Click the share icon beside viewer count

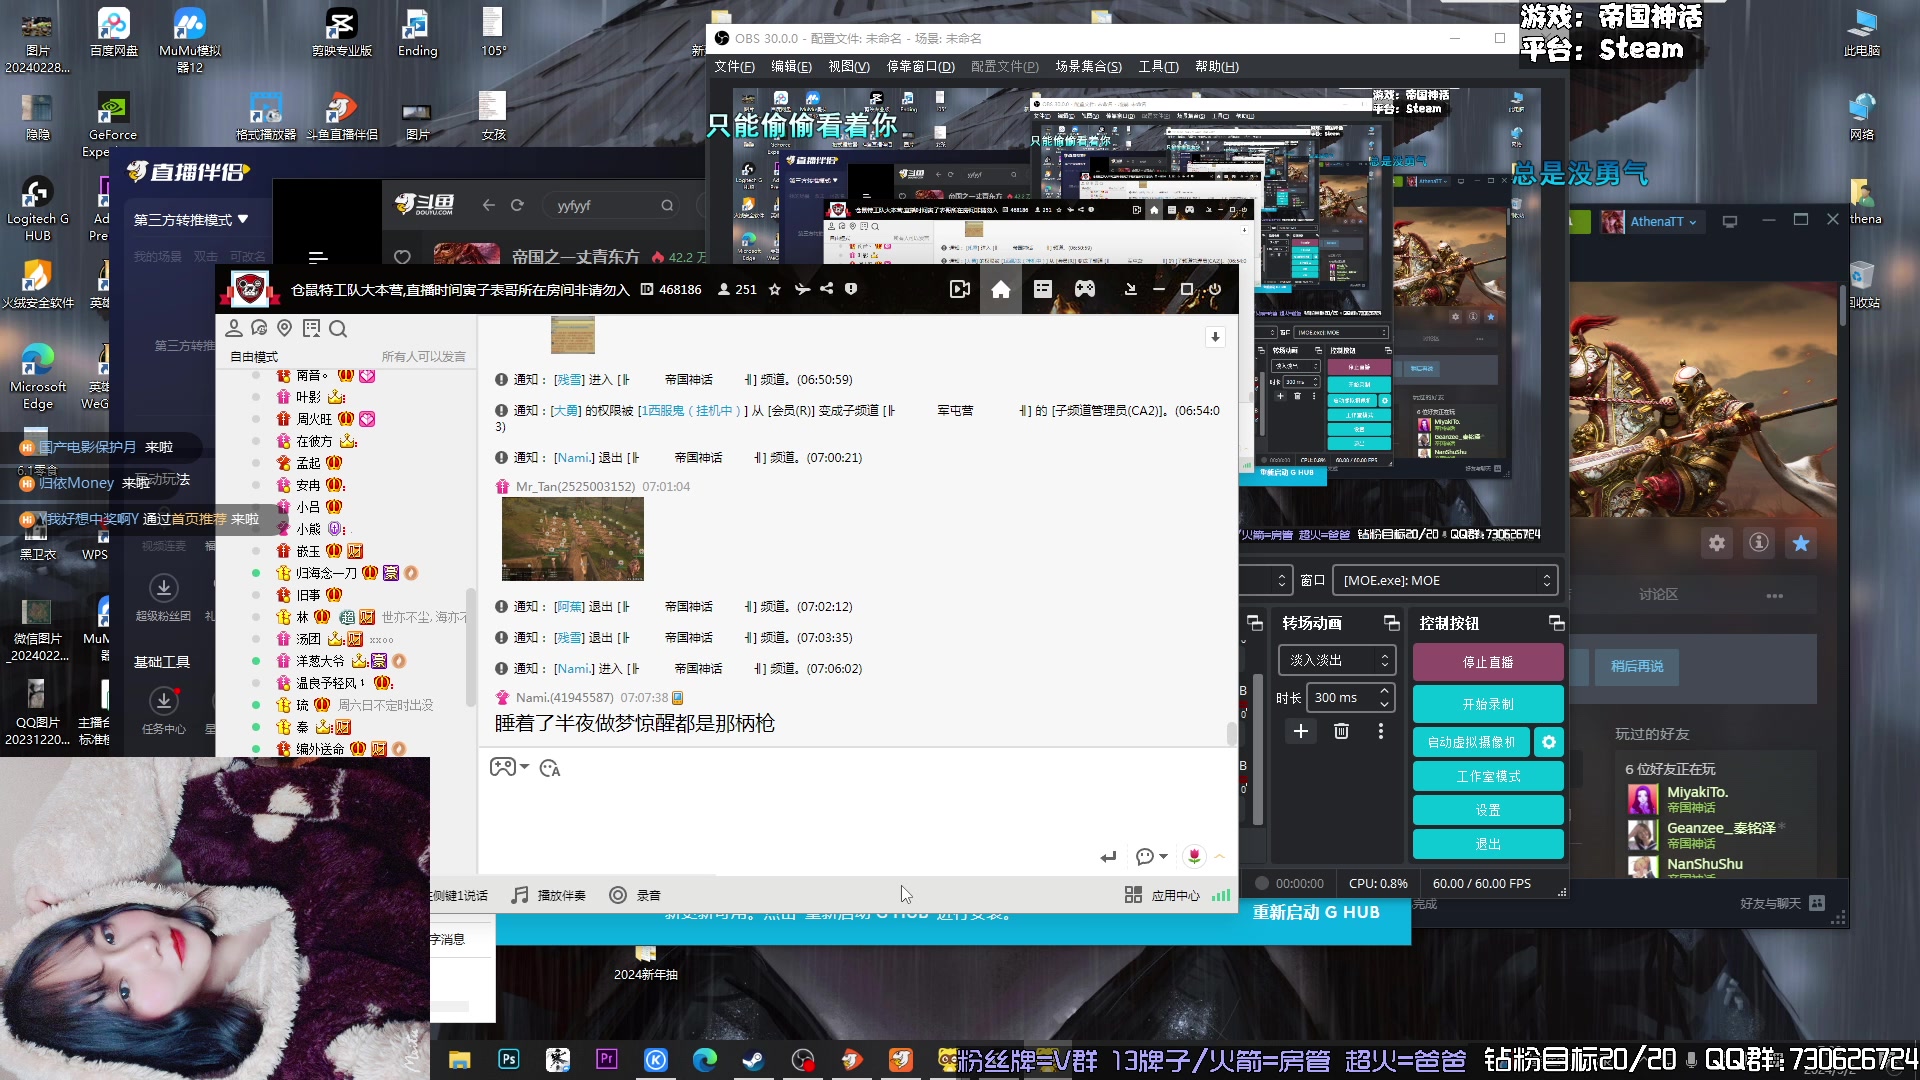[827, 289]
